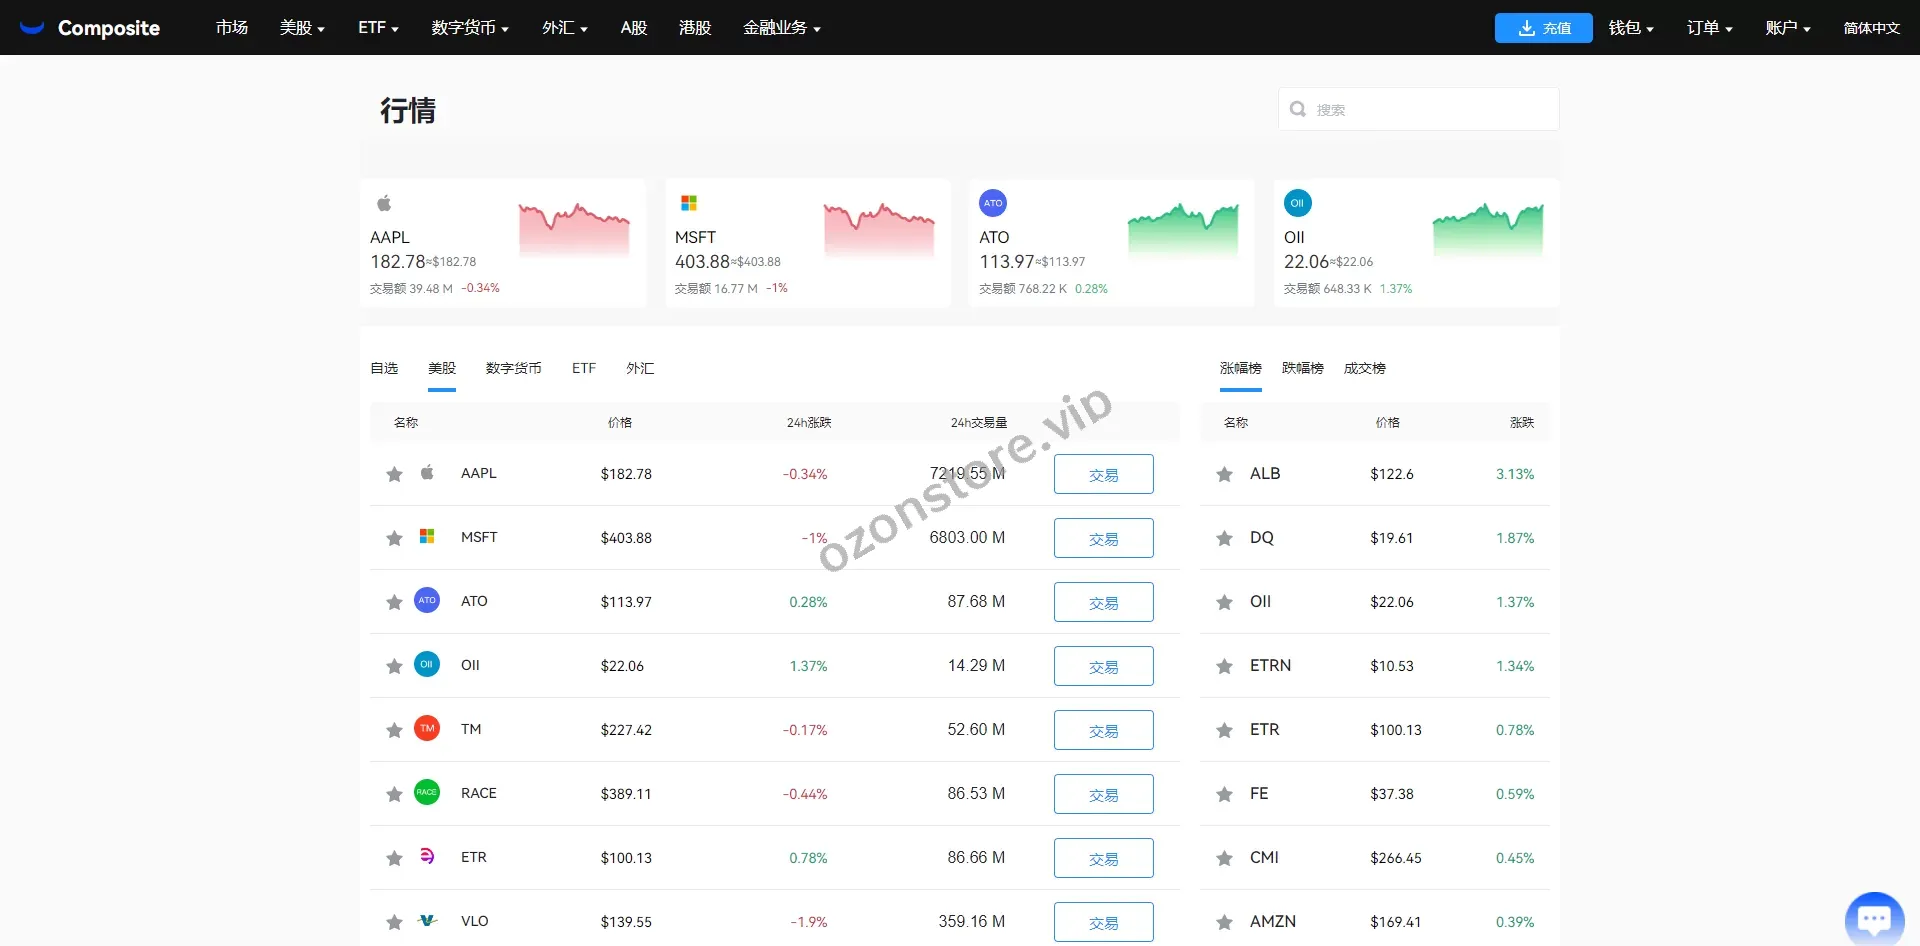
Task: Open the MSFT price chart card
Action: (x=807, y=243)
